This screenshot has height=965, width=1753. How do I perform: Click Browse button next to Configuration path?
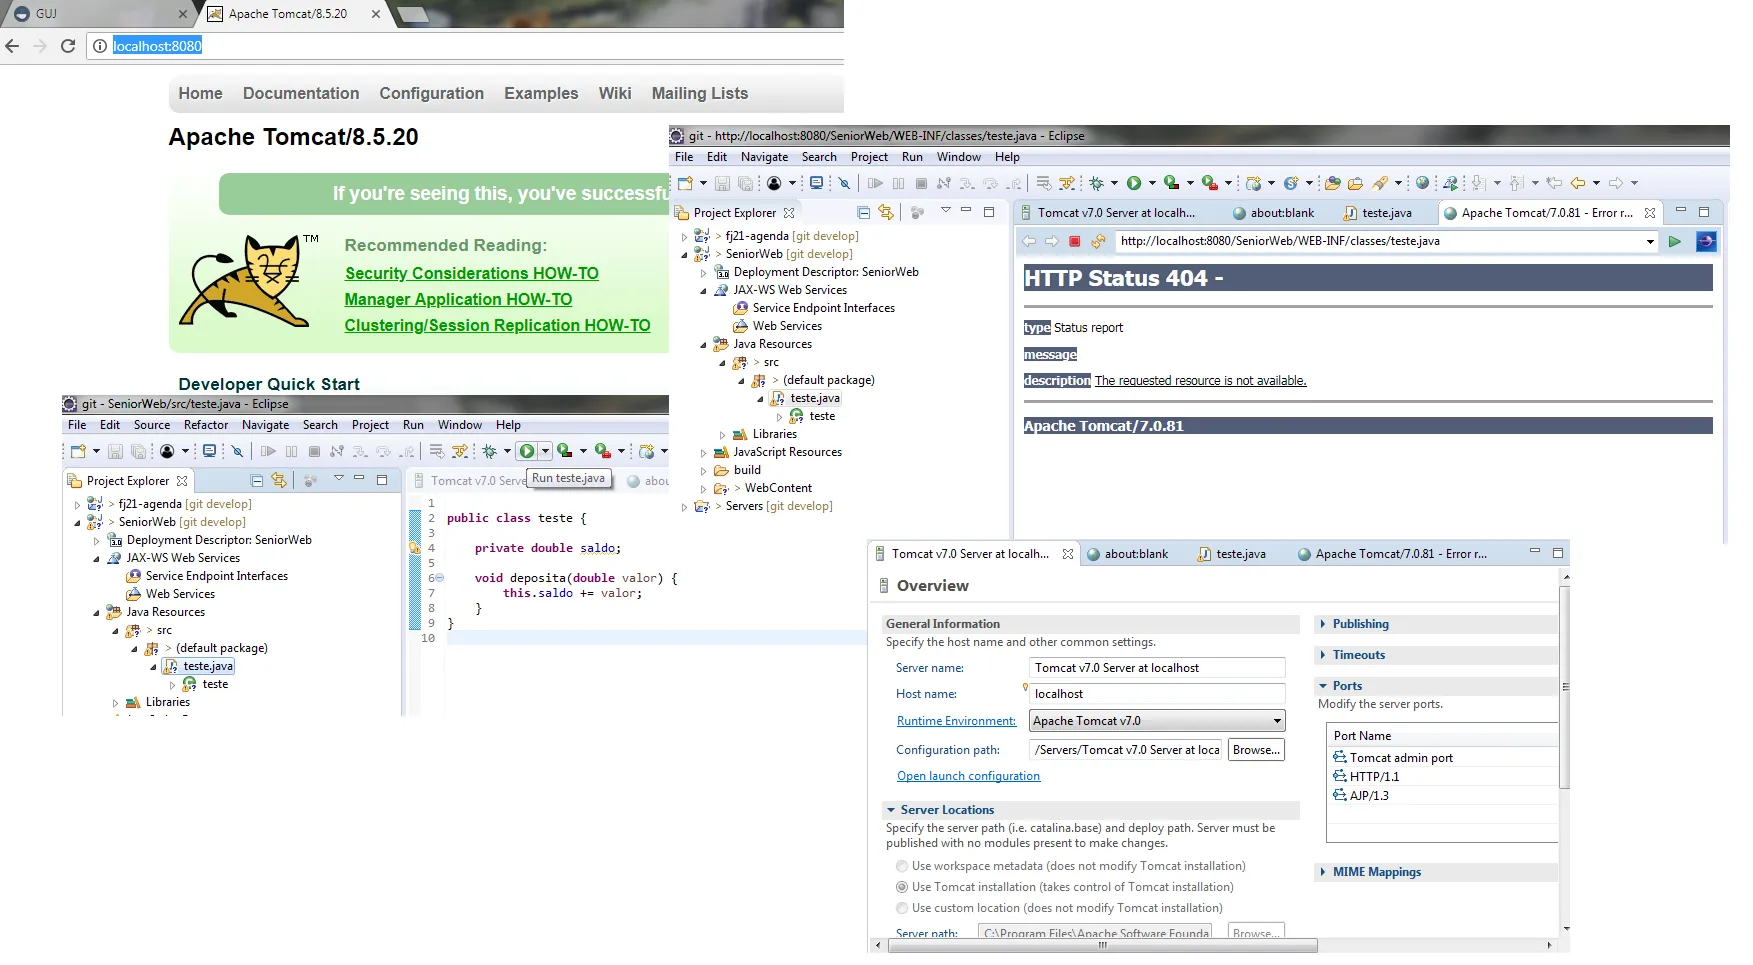tap(1256, 750)
